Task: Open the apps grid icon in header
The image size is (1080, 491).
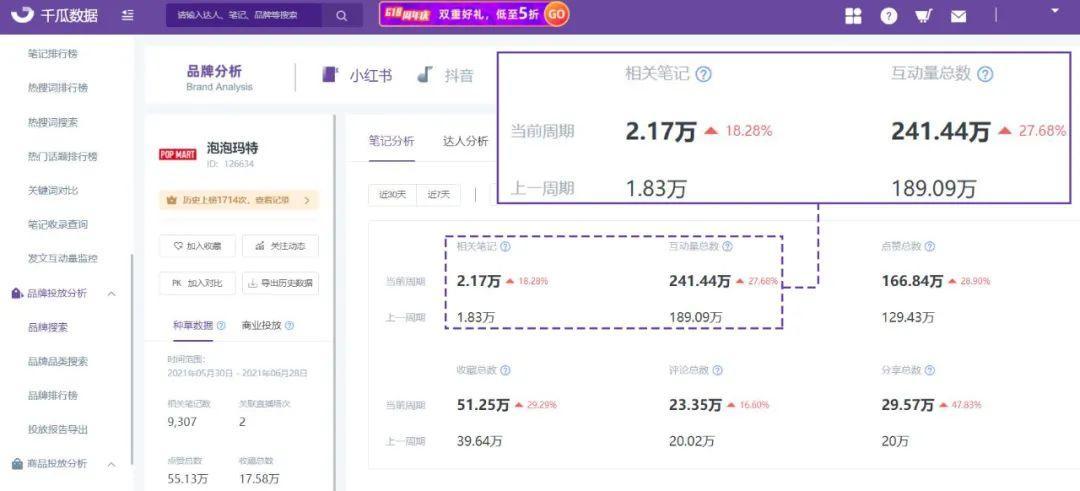Action: pyautogui.click(x=853, y=16)
